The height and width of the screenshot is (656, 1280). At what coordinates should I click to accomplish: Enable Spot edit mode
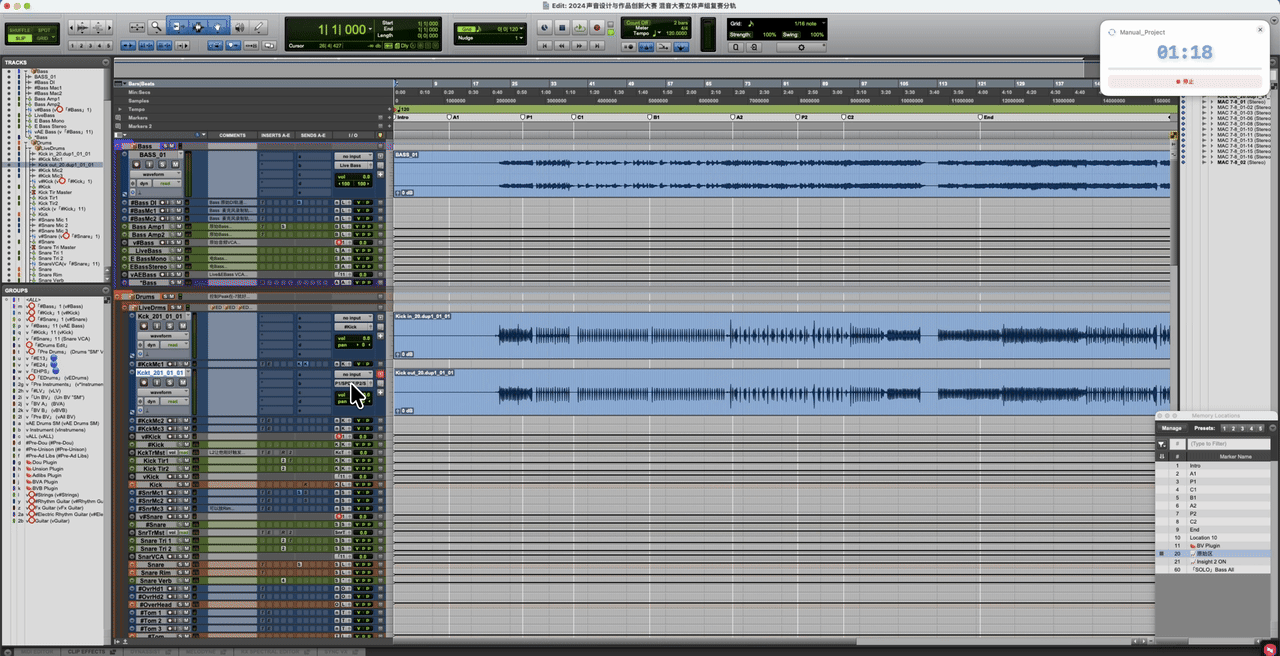click(45, 30)
